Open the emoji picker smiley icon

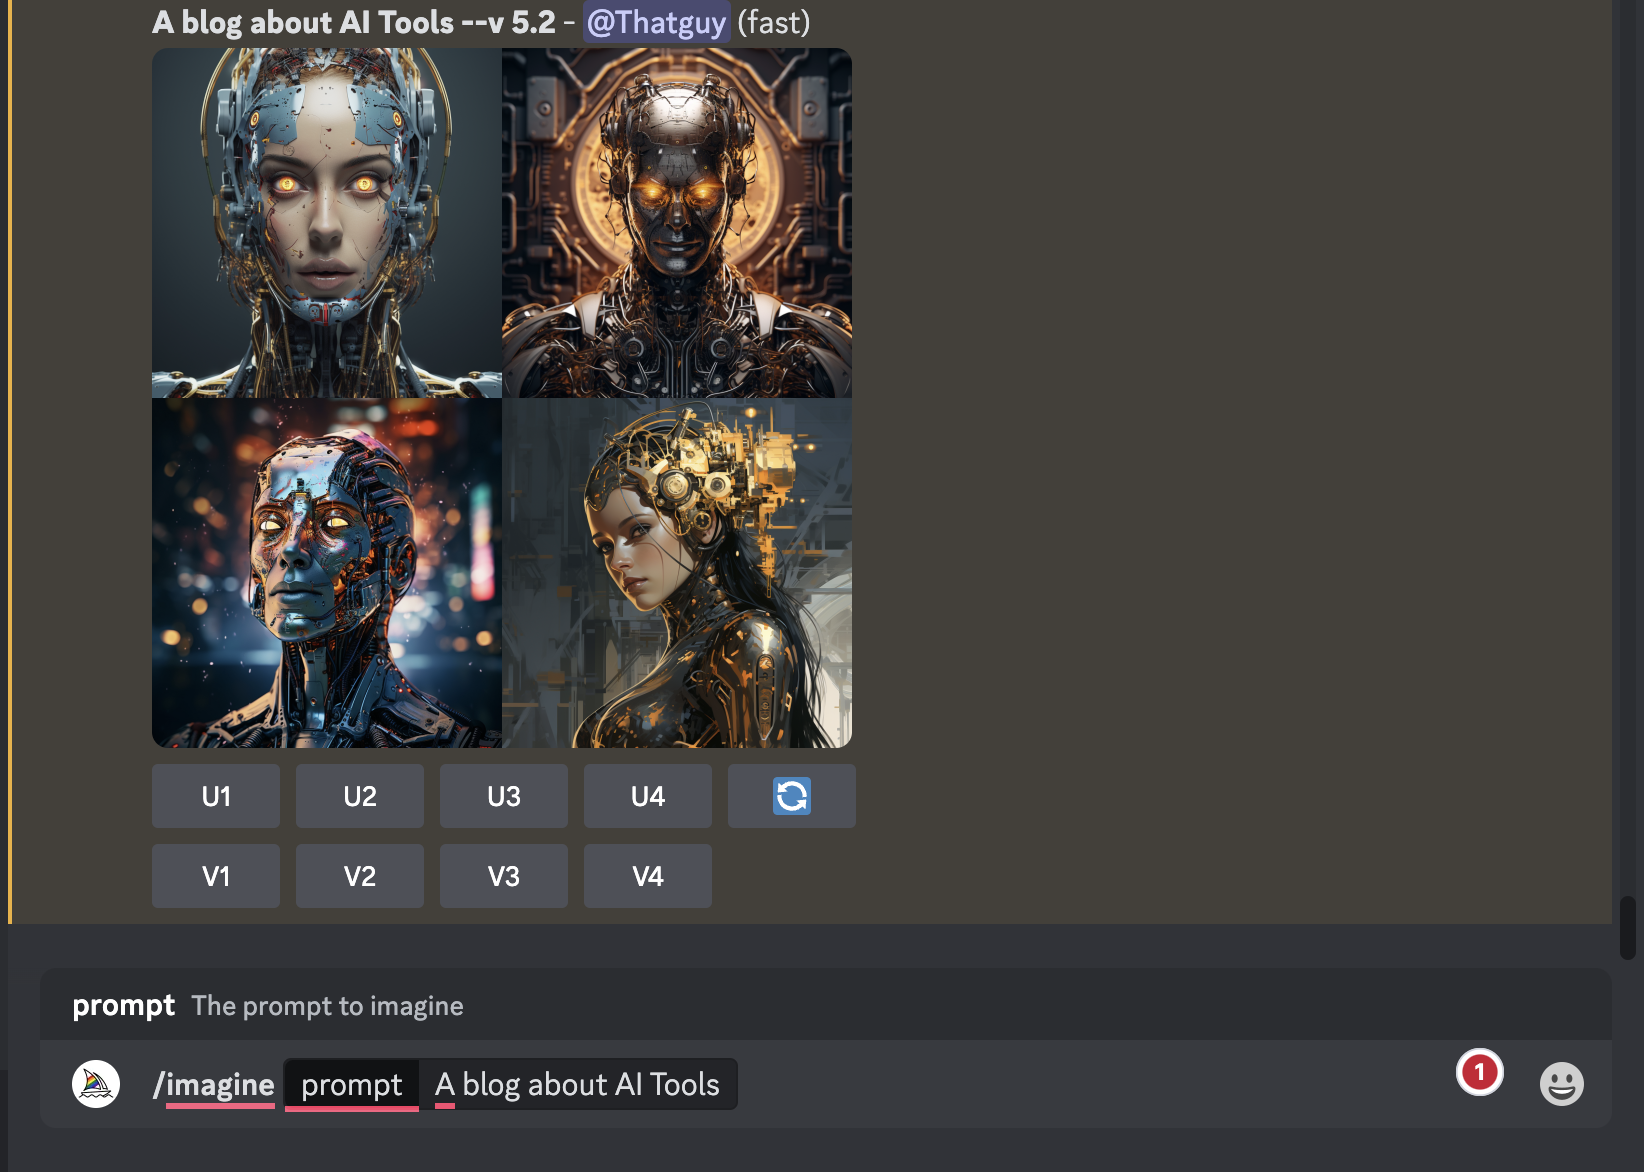(1562, 1084)
